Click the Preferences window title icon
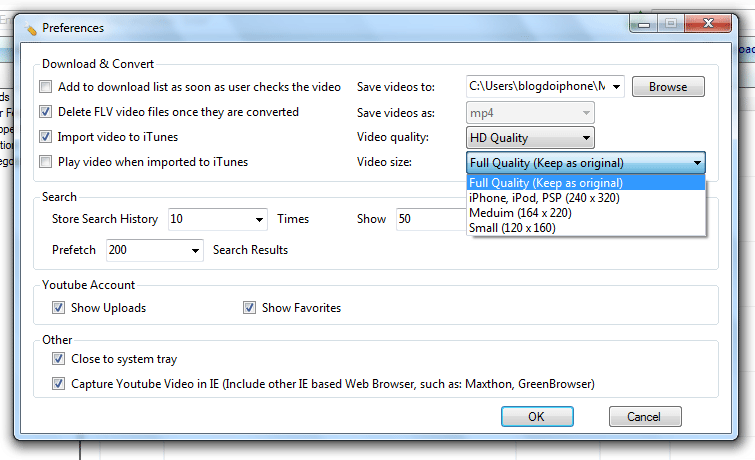 (x=32, y=29)
